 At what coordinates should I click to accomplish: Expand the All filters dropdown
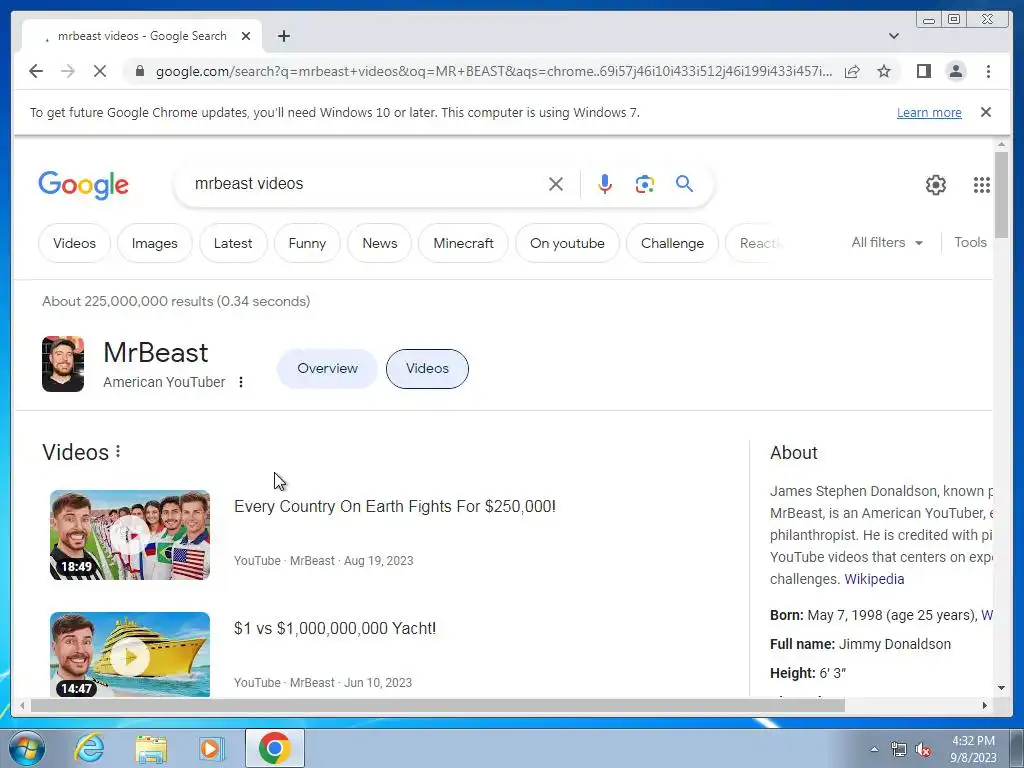click(x=887, y=243)
